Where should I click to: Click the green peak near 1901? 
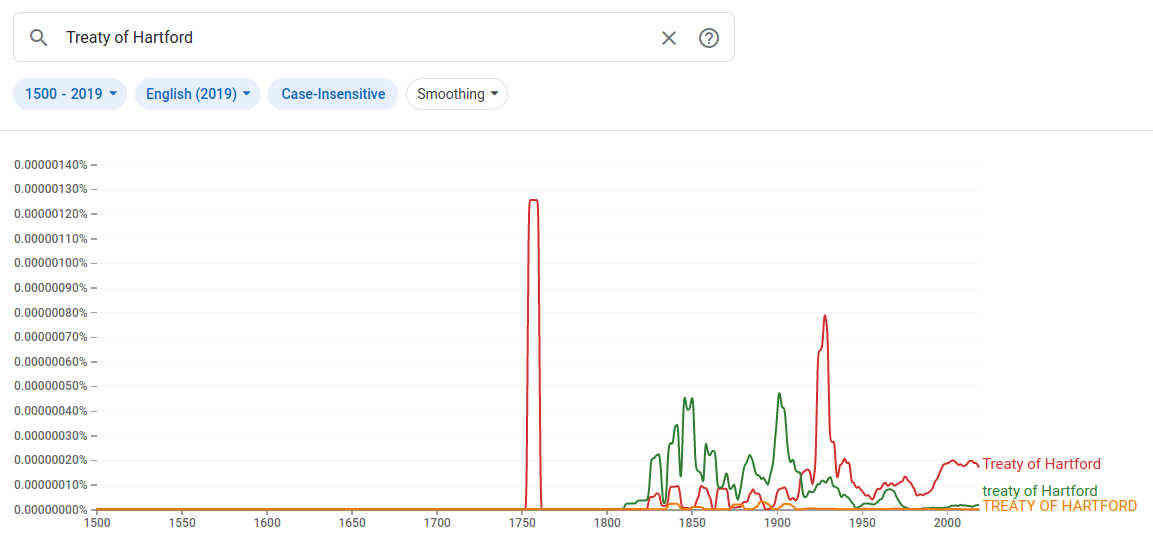point(779,394)
